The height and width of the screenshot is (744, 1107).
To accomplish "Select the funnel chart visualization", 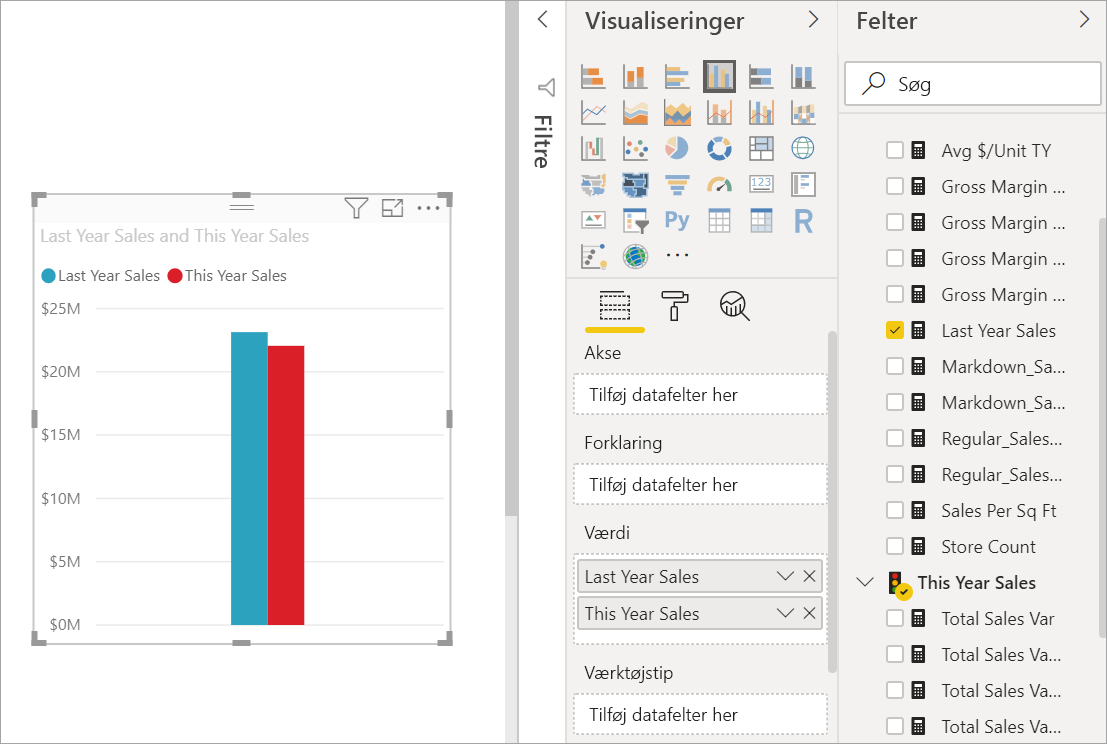I will [676, 185].
